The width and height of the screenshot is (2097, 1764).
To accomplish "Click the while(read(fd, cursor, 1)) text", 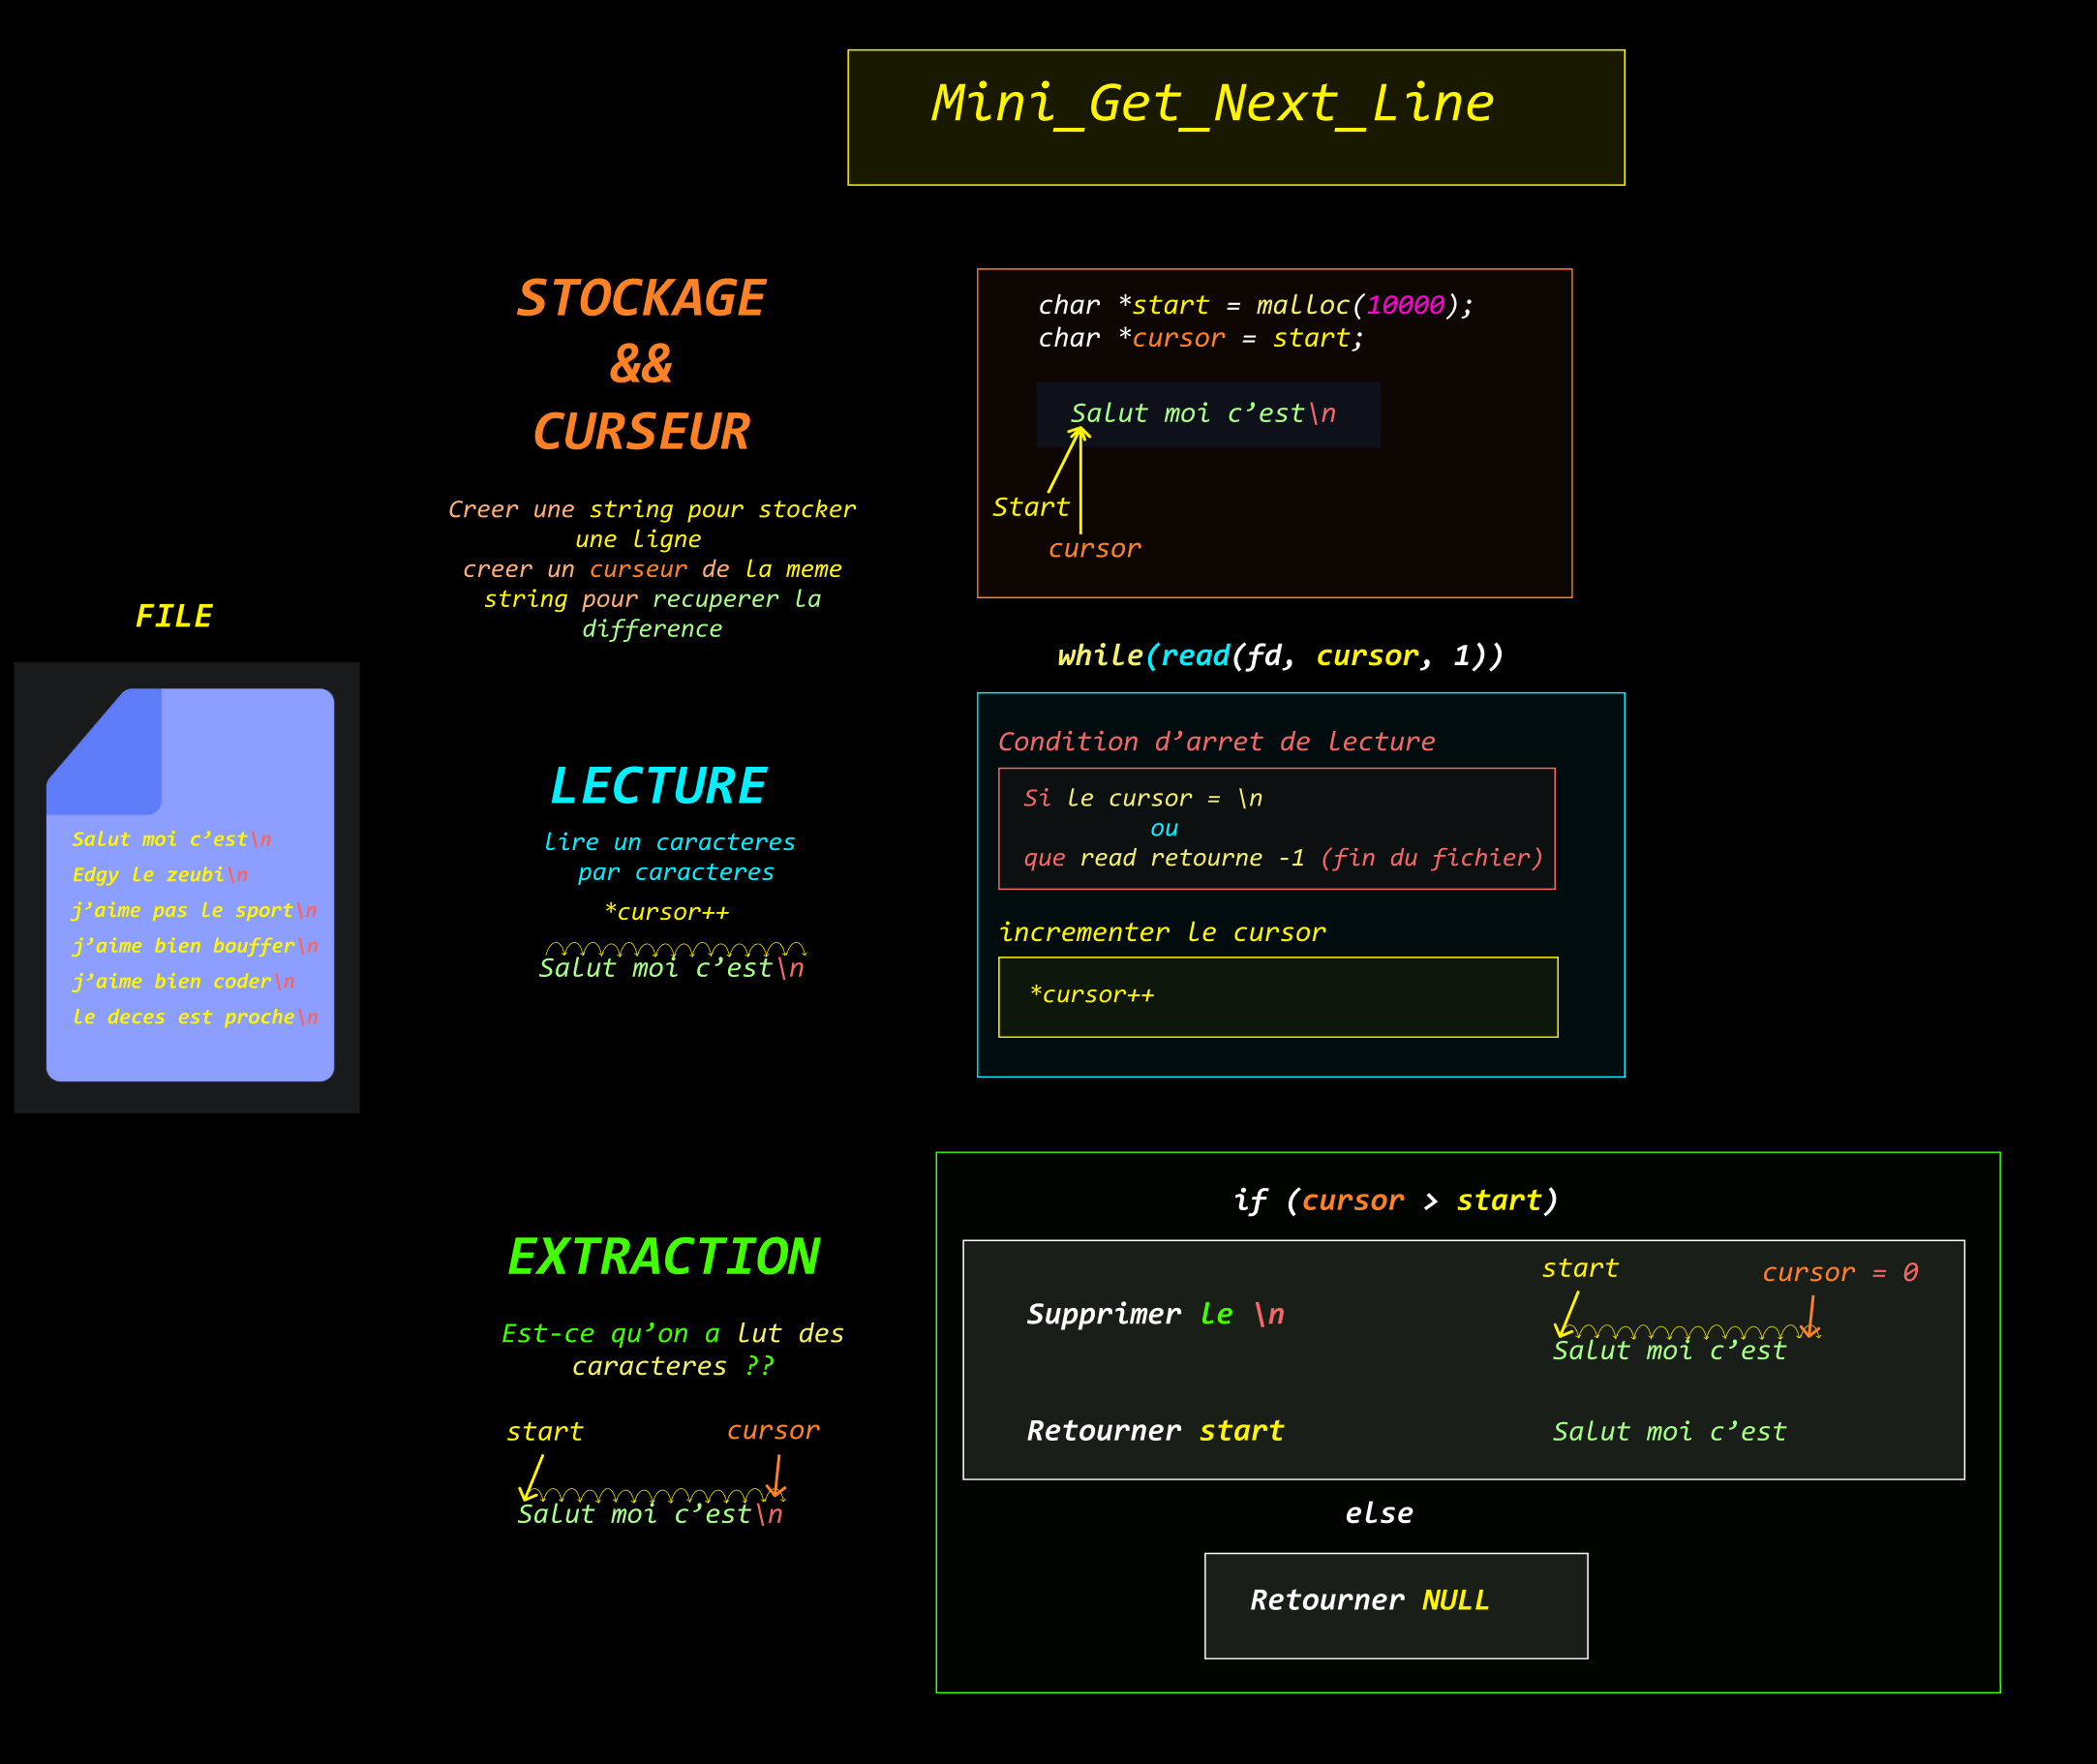I will [1280, 656].
